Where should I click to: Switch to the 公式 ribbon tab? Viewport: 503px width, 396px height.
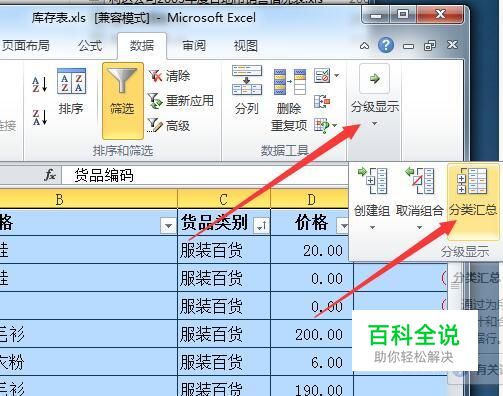(90, 46)
